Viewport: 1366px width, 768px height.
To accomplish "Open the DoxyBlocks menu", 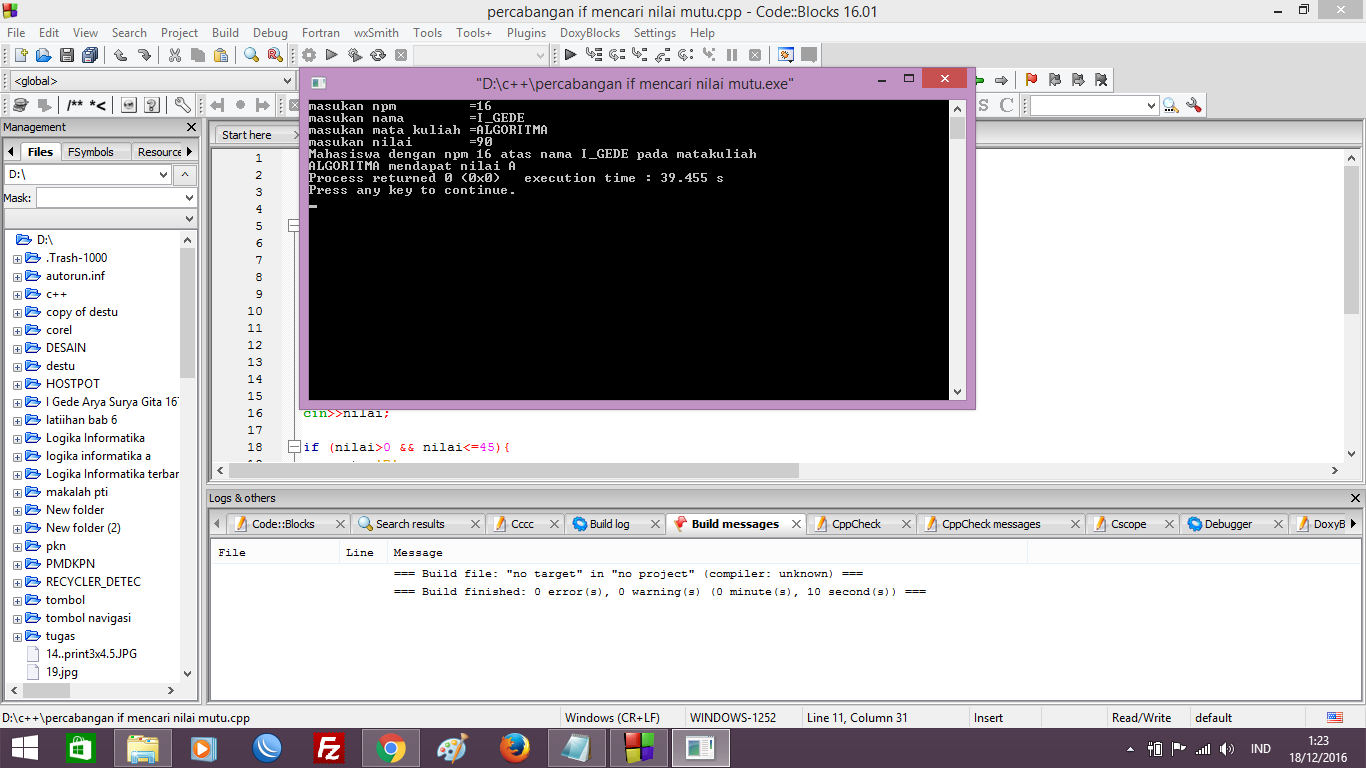I will pos(590,32).
